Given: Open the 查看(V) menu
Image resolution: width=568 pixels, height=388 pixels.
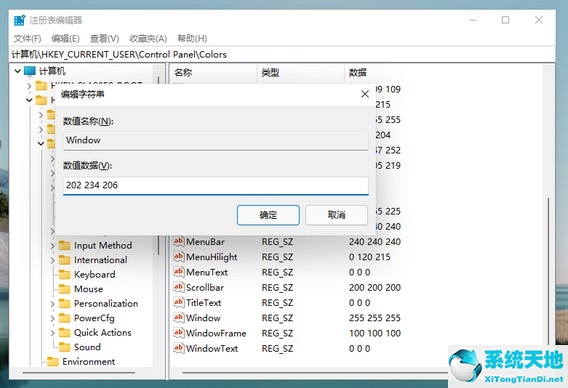Looking at the screenshot, I should pyautogui.click(x=104, y=38).
